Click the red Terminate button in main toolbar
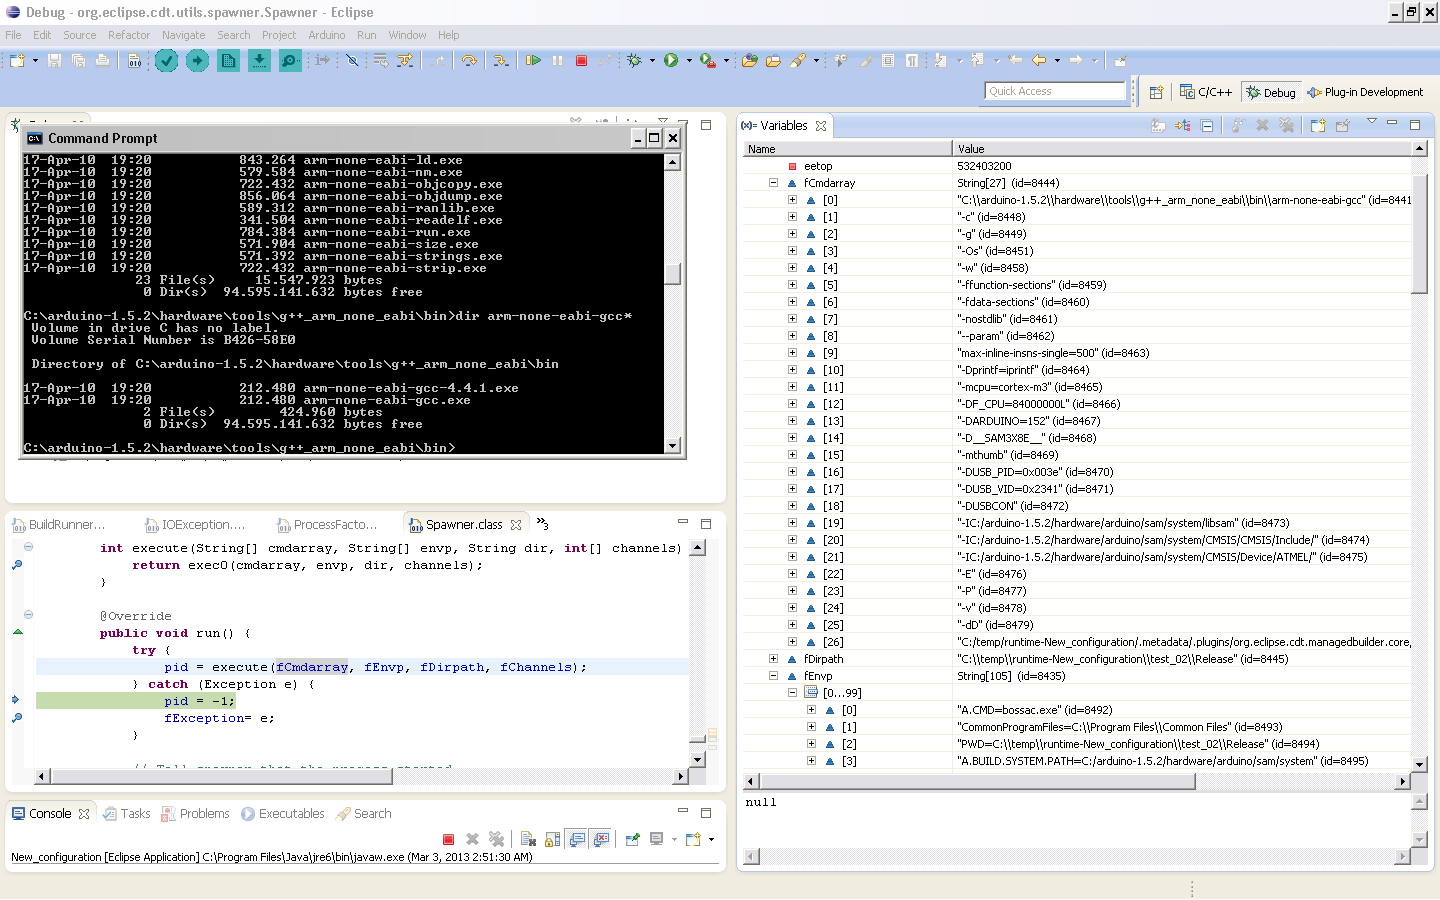Image resolution: width=1440 pixels, height=900 pixels. [x=582, y=61]
